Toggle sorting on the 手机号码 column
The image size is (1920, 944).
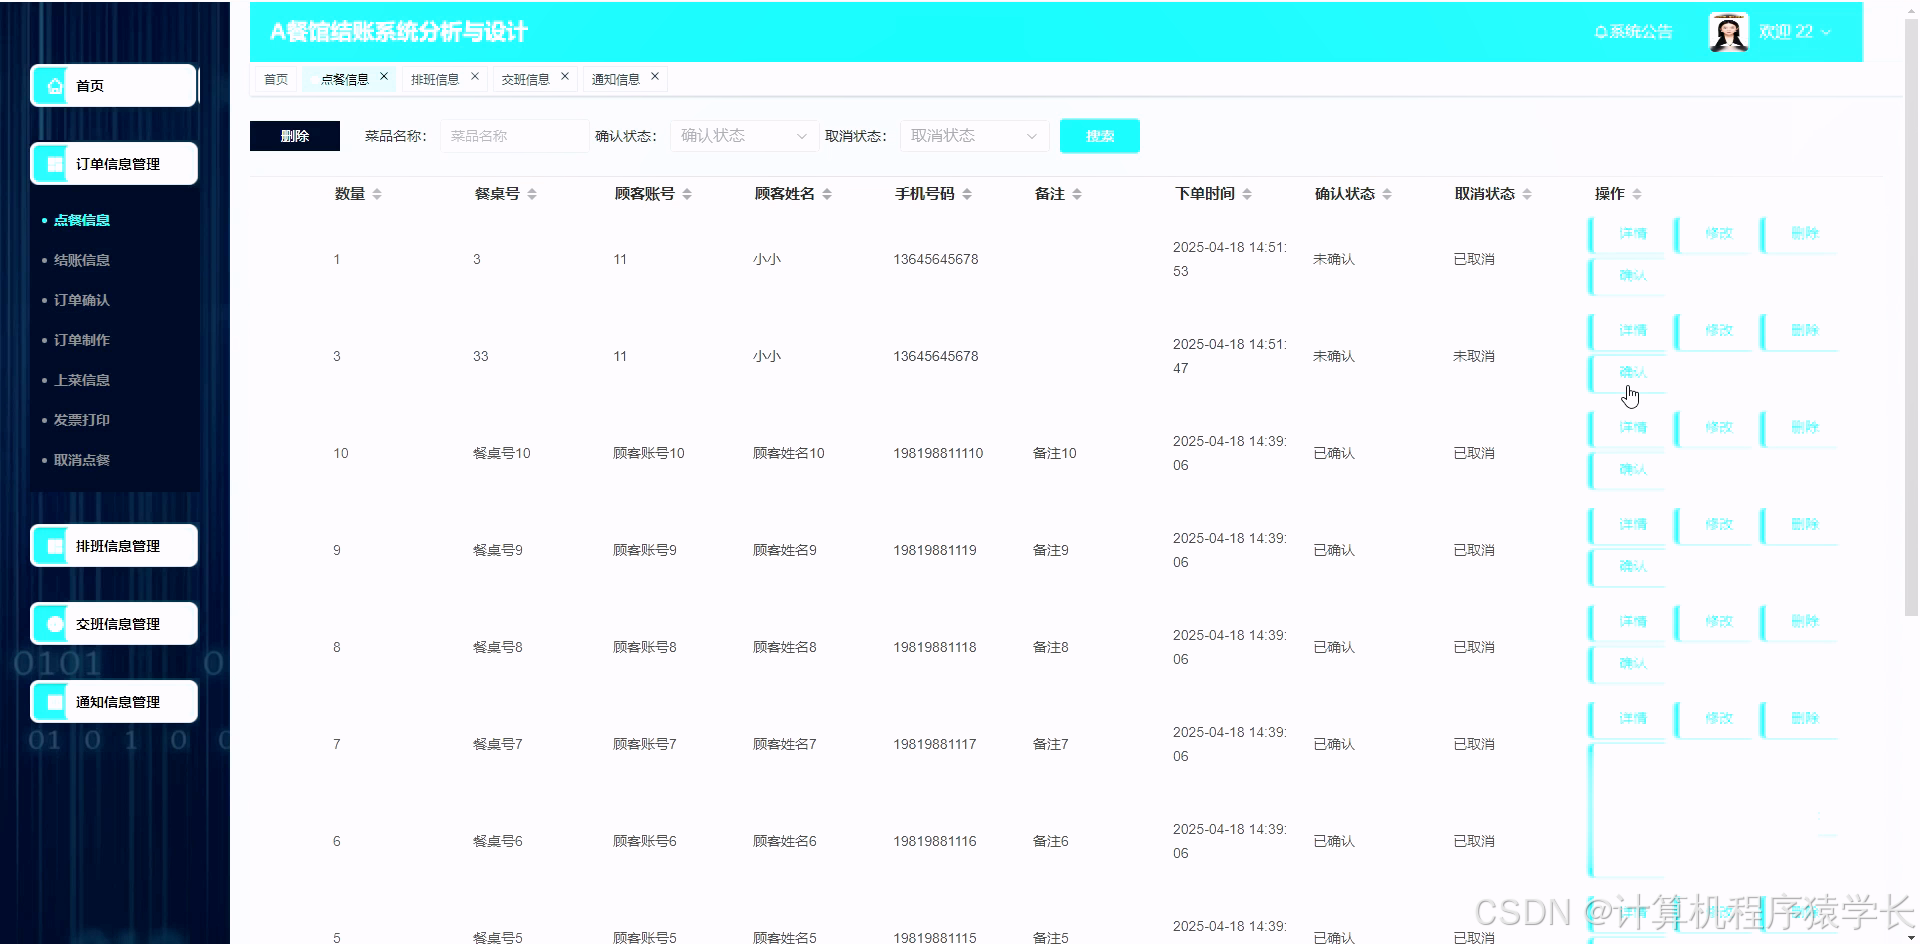[967, 193]
